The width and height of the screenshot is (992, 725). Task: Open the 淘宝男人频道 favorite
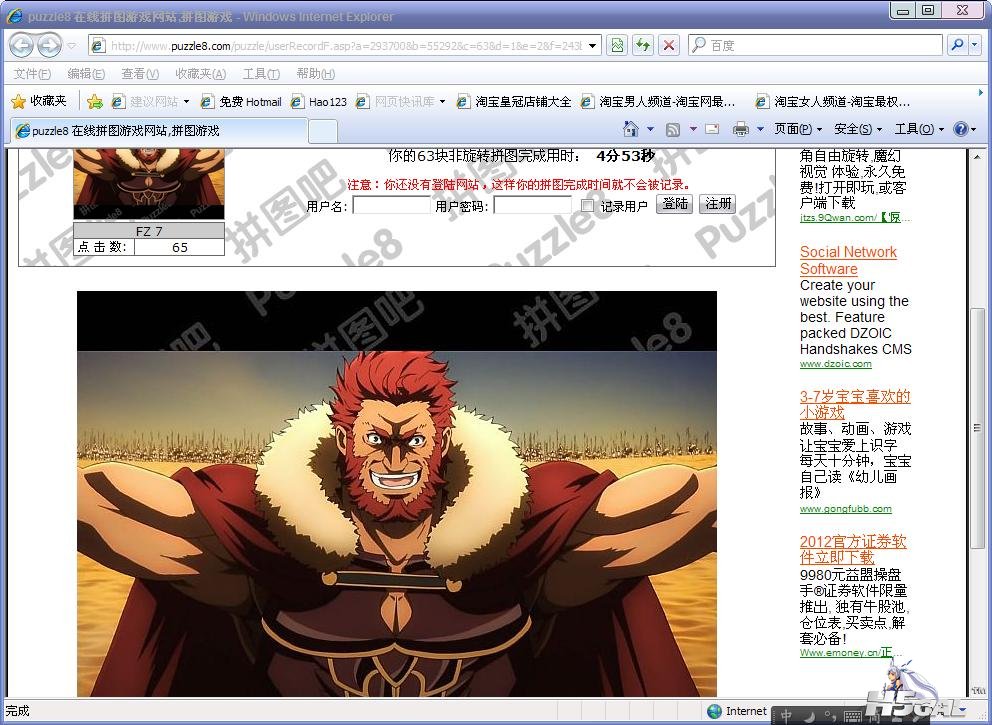click(659, 101)
